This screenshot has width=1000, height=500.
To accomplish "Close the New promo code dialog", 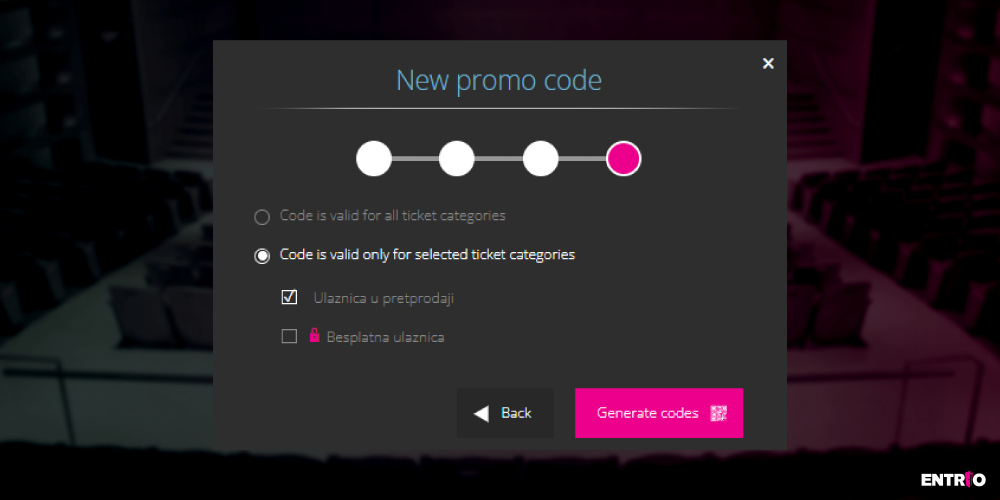I will (768, 63).
